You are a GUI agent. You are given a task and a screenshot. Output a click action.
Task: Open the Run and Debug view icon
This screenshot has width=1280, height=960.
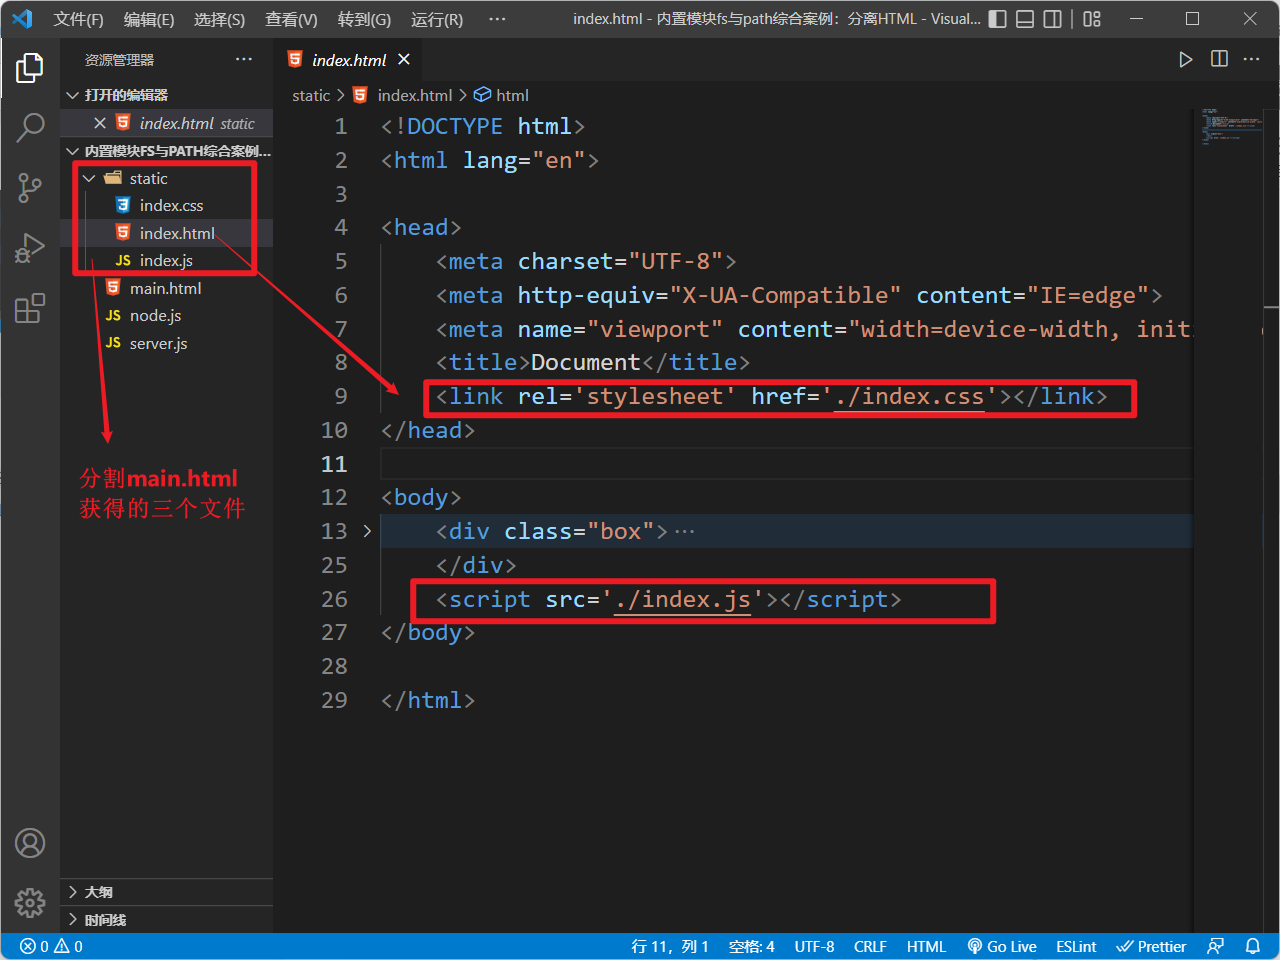click(x=30, y=247)
